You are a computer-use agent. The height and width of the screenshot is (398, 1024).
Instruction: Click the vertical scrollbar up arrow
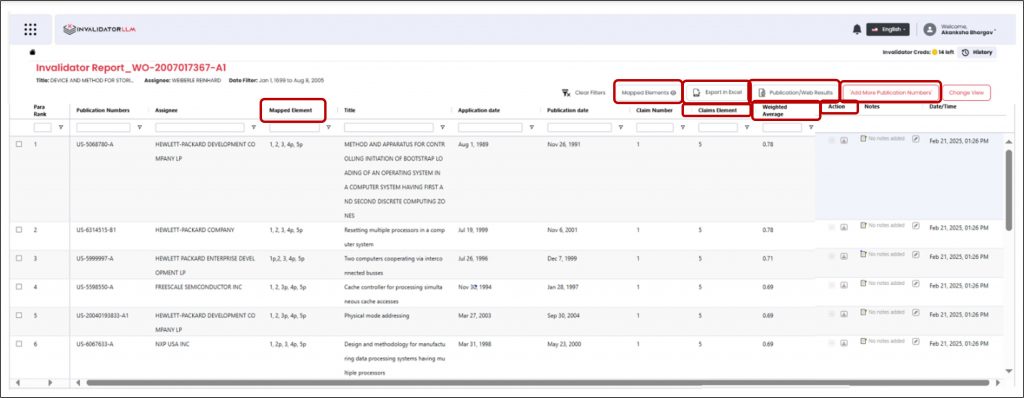point(1009,142)
